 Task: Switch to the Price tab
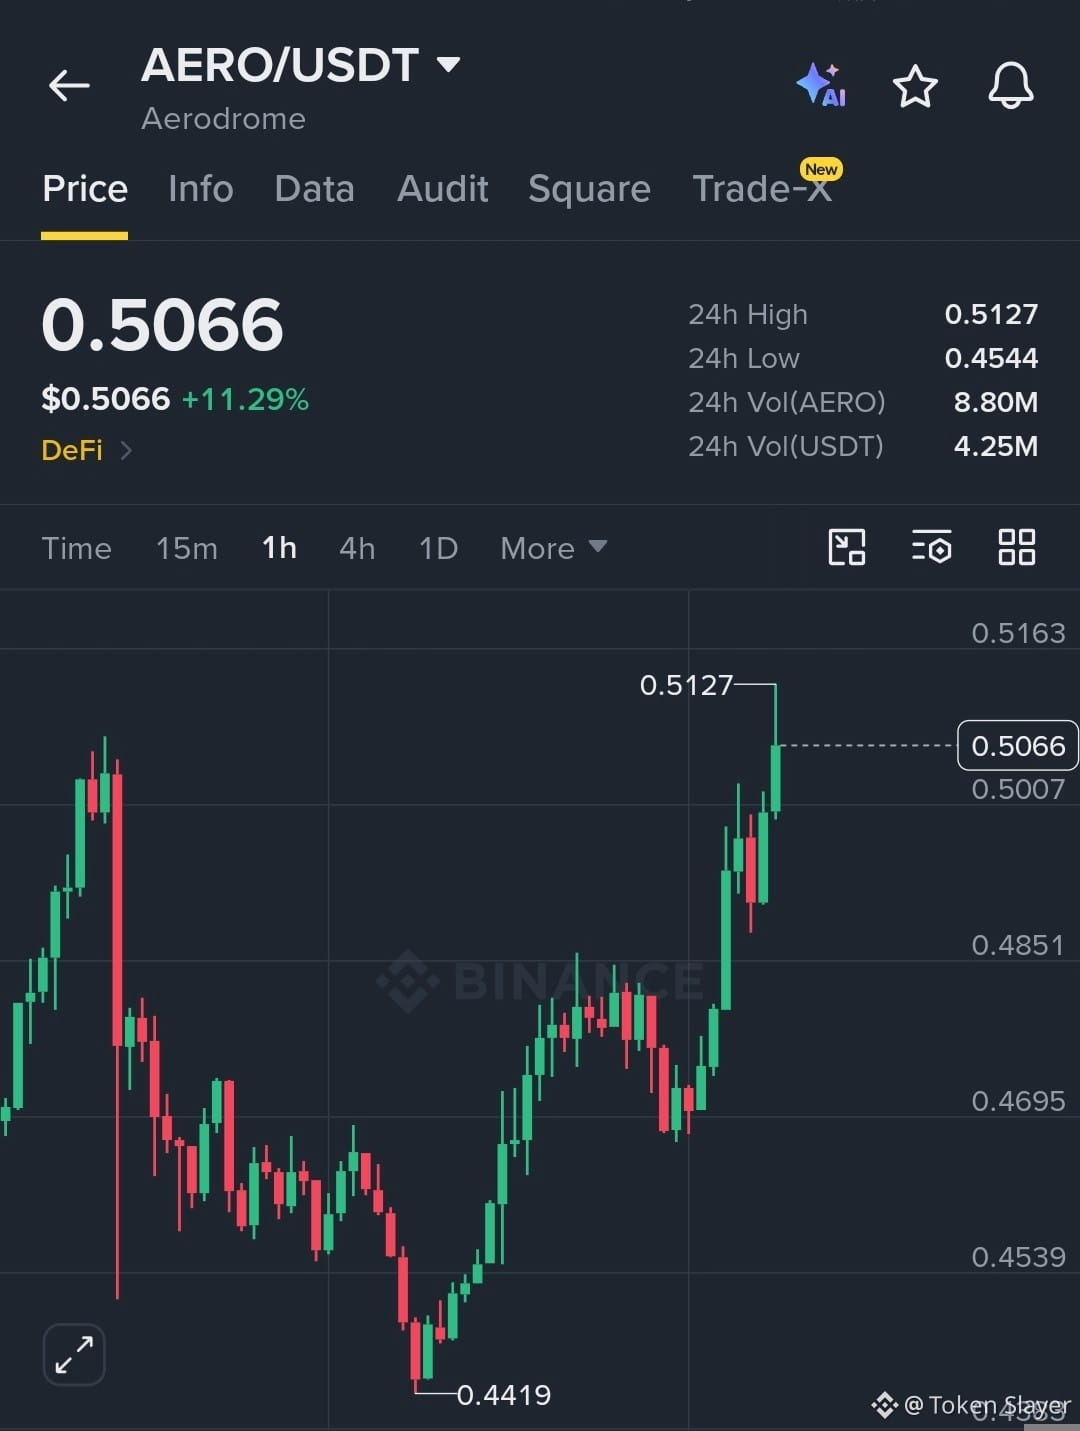pyautogui.click(x=85, y=189)
